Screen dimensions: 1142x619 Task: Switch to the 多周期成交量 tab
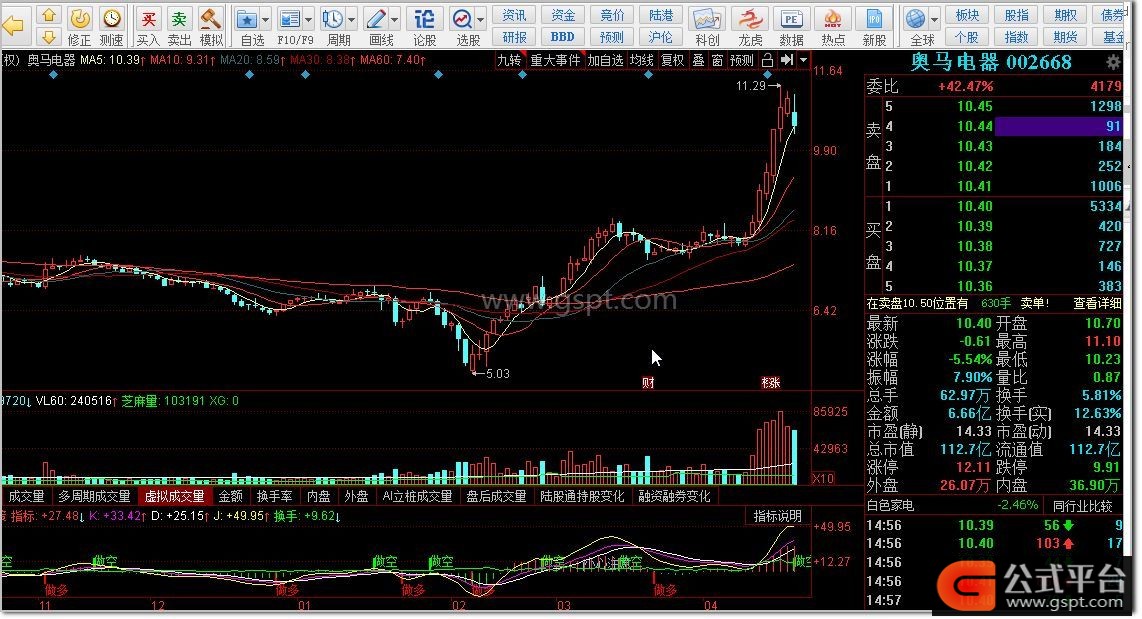pos(95,497)
